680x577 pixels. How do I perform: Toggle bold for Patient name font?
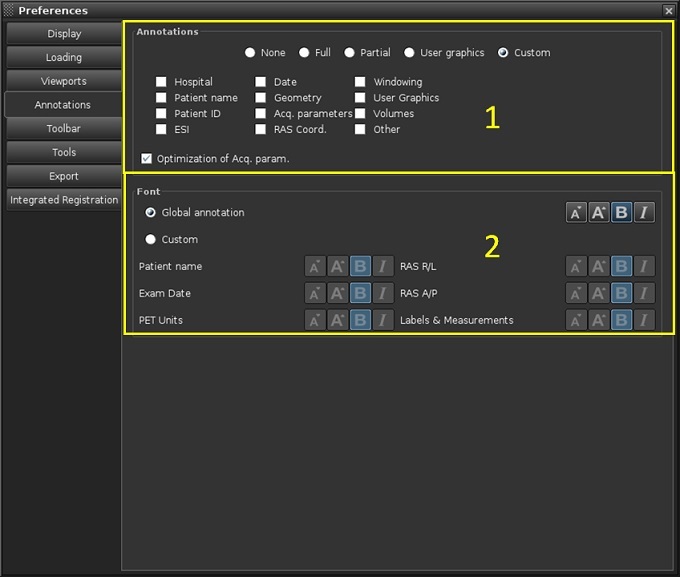(x=361, y=267)
